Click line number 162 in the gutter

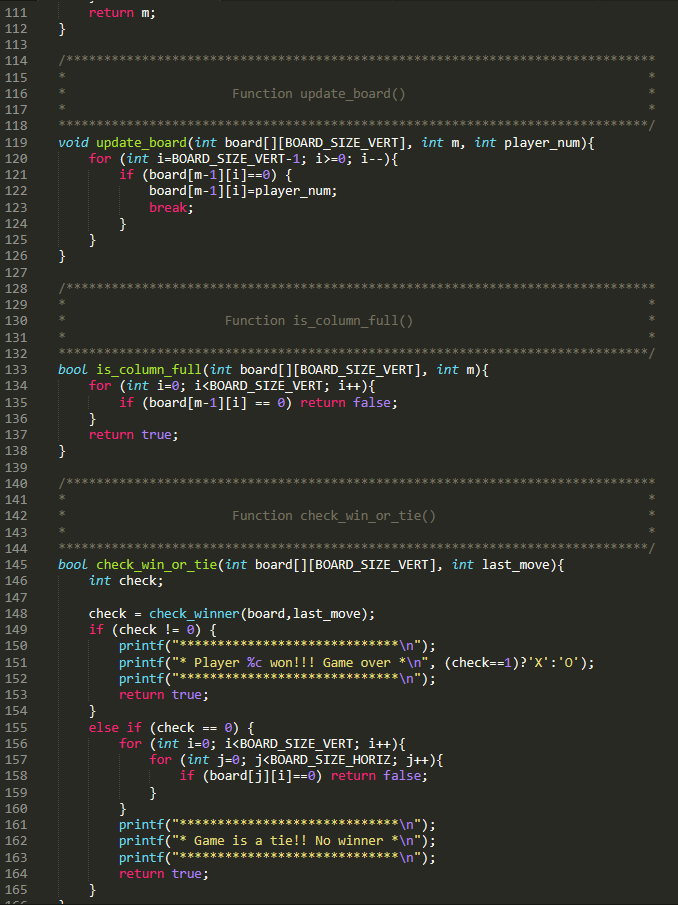coord(16,841)
